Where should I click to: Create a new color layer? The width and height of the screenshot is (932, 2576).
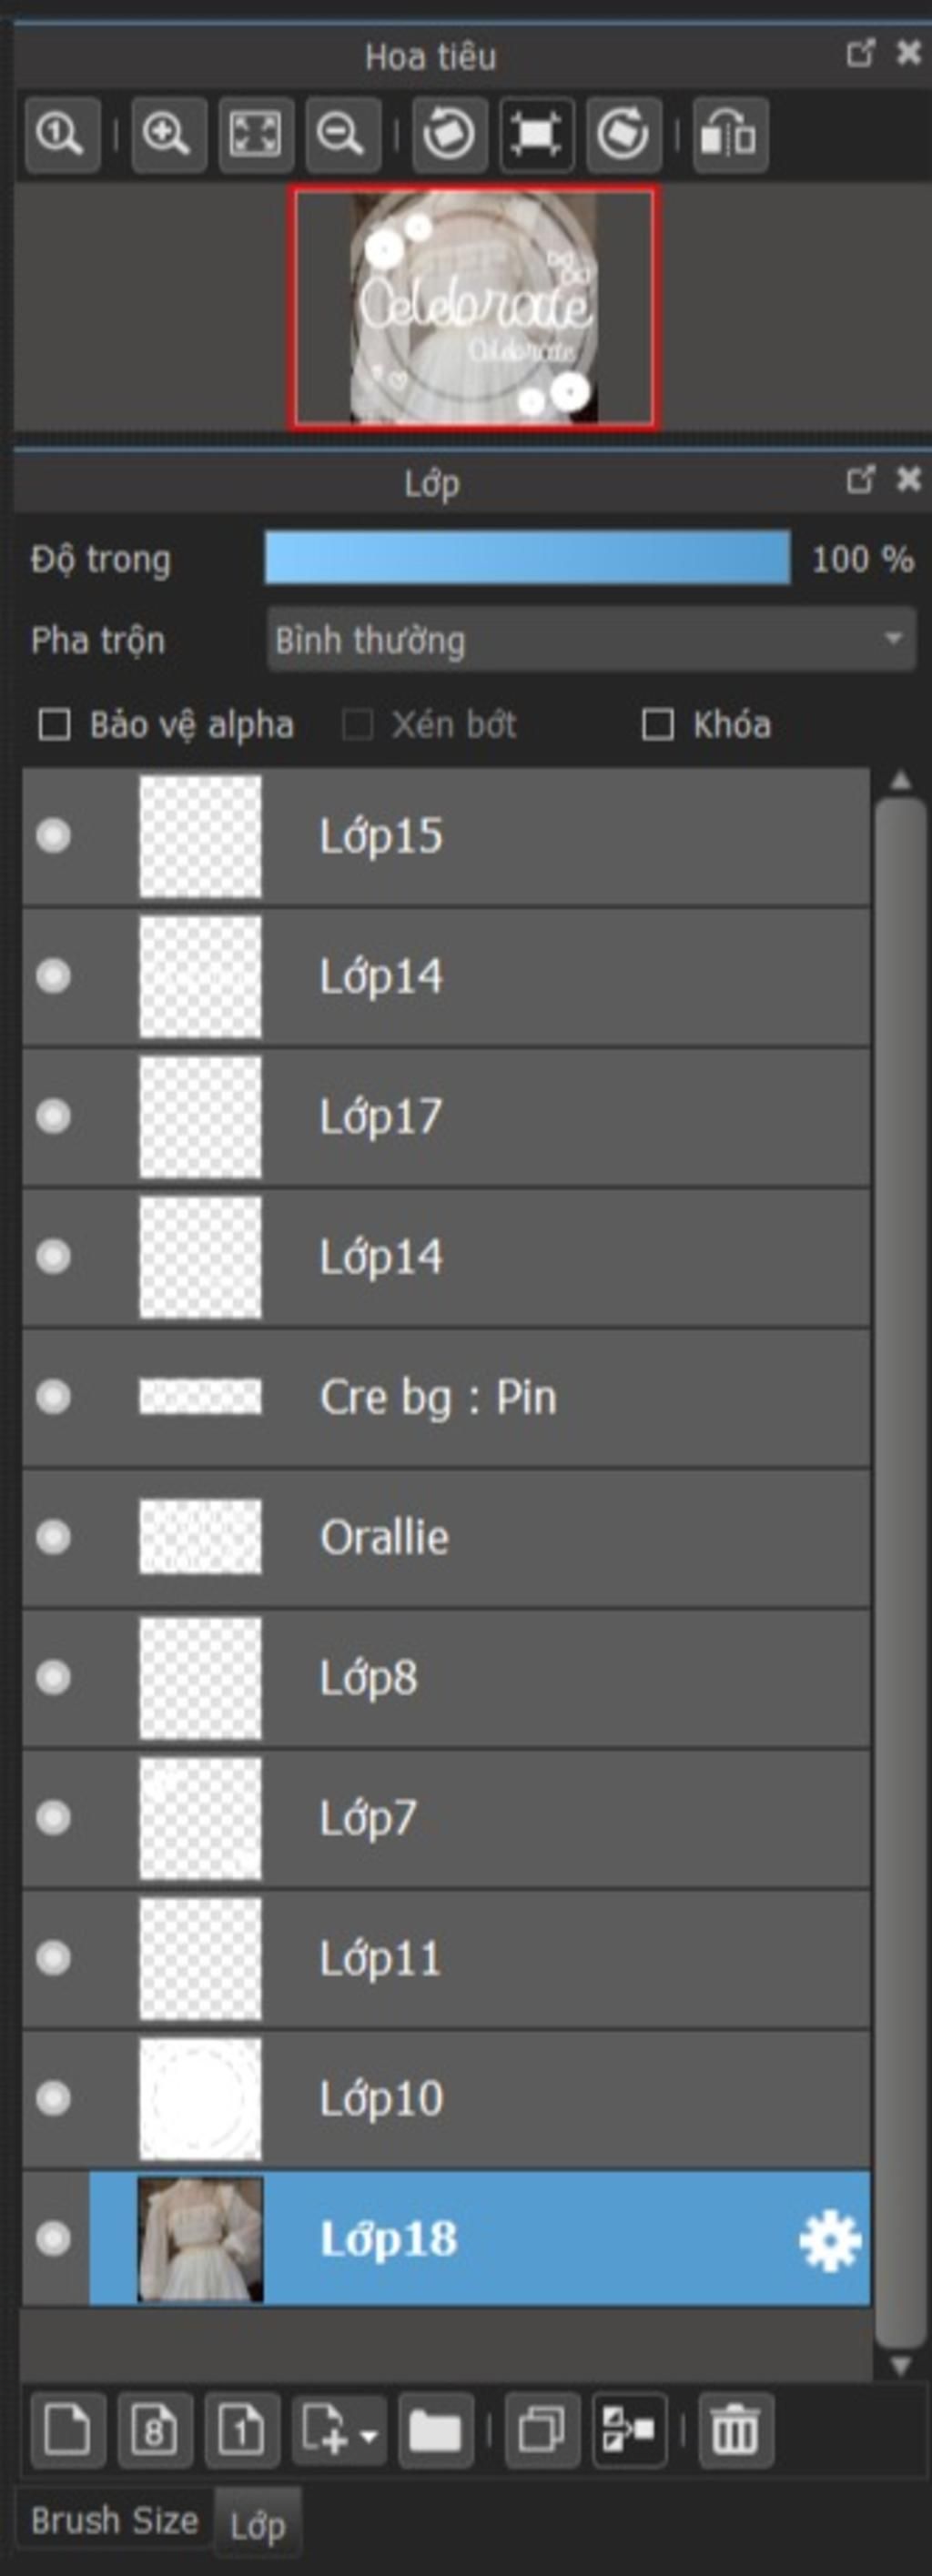pyautogui.click(x=68, y=2429)
